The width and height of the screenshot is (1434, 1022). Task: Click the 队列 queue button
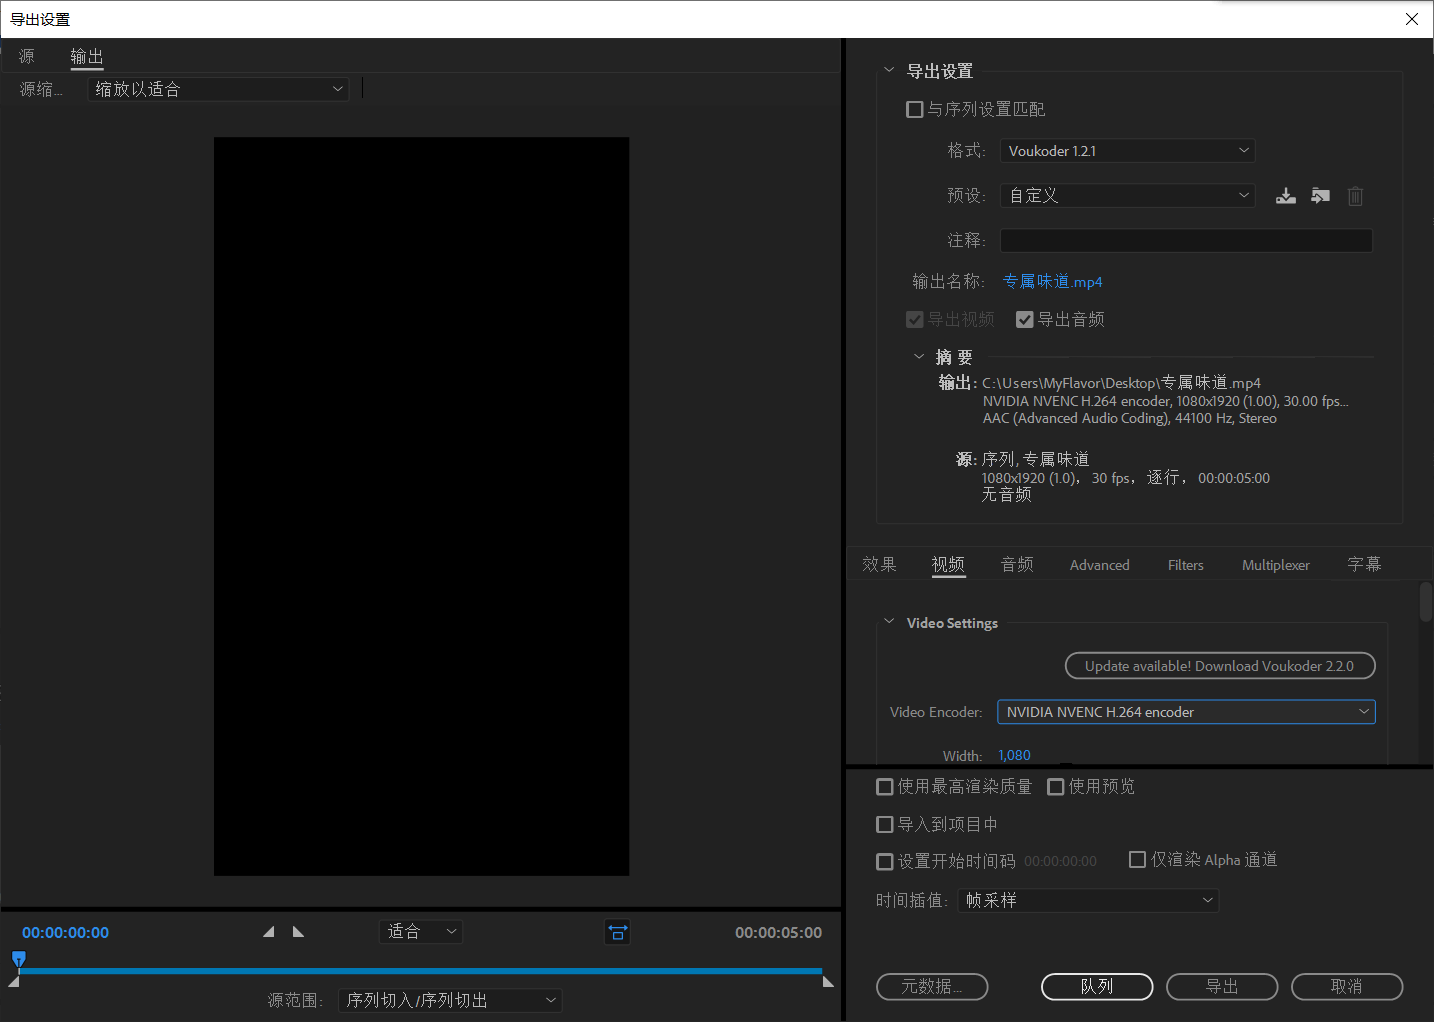(x=1097, y=987)
